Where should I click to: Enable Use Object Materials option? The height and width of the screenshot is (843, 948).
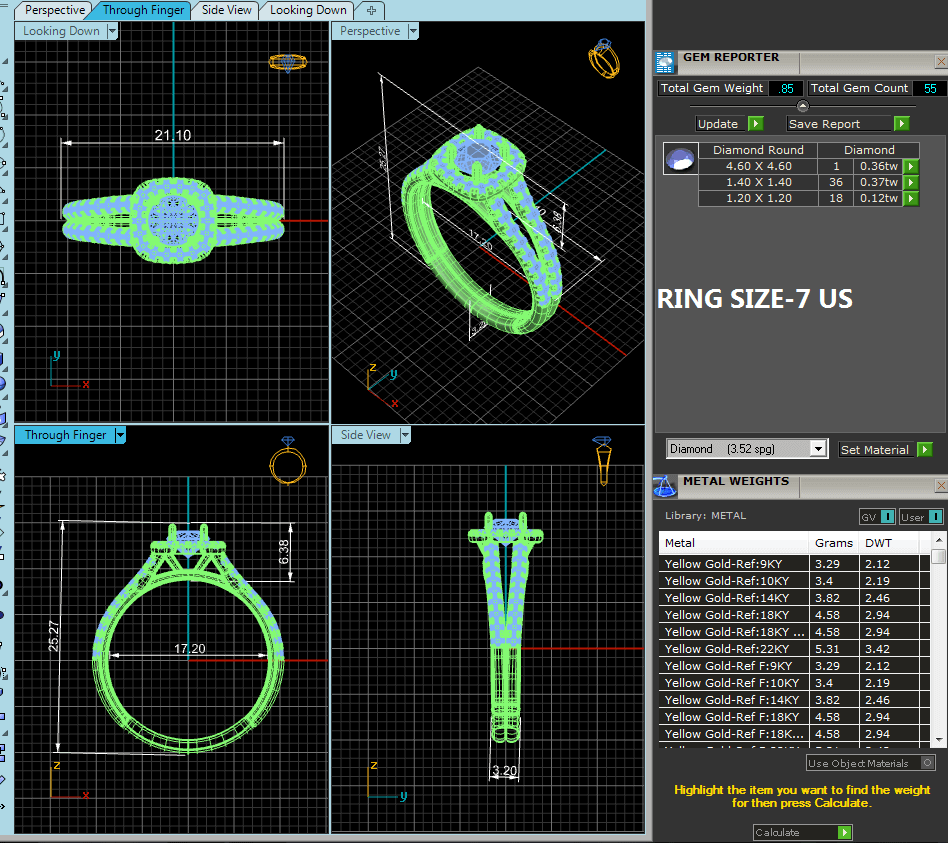click(x=927, y=763)
